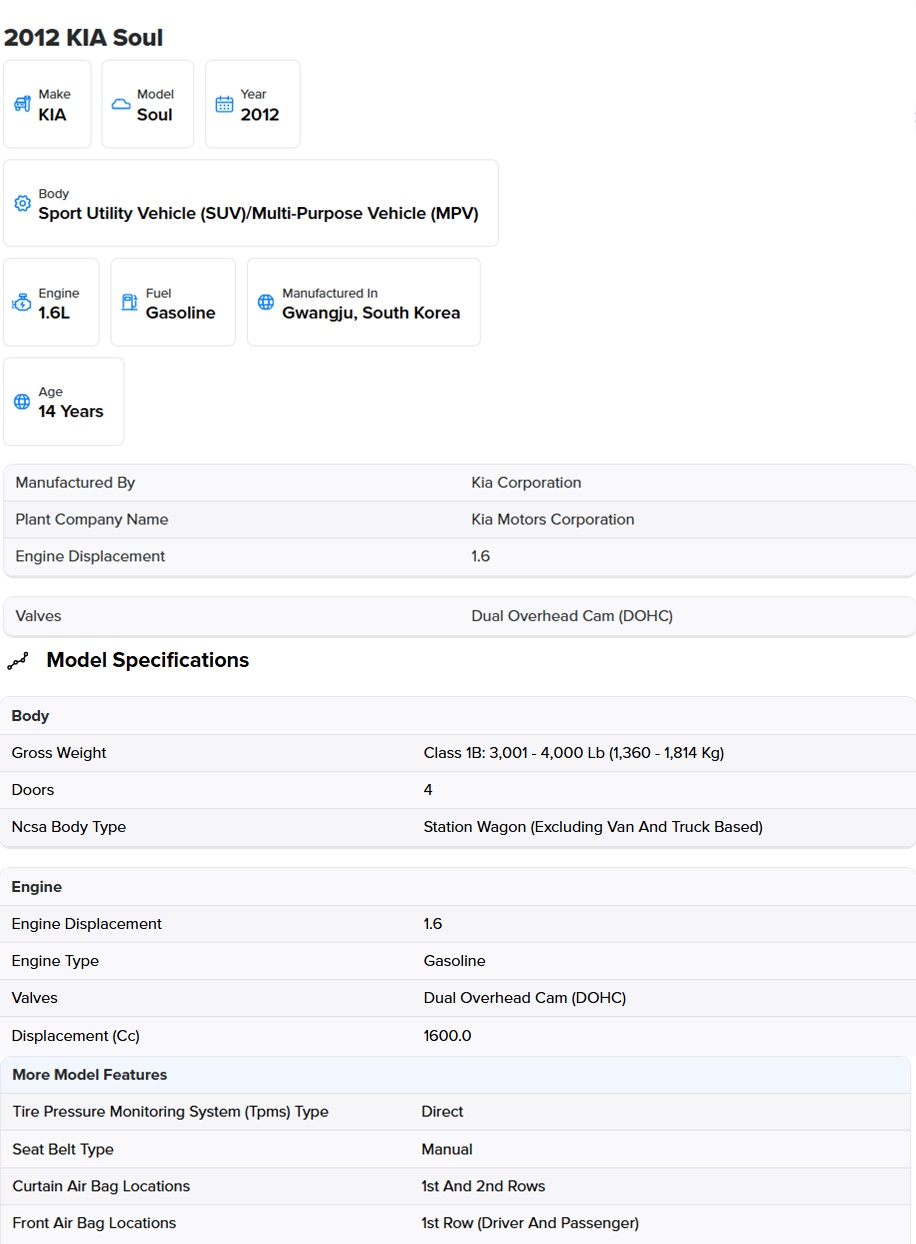This screenshot has height=1244, width=916.
Task: Click the engine icon beside 1.6L
Action: [22, 302]
